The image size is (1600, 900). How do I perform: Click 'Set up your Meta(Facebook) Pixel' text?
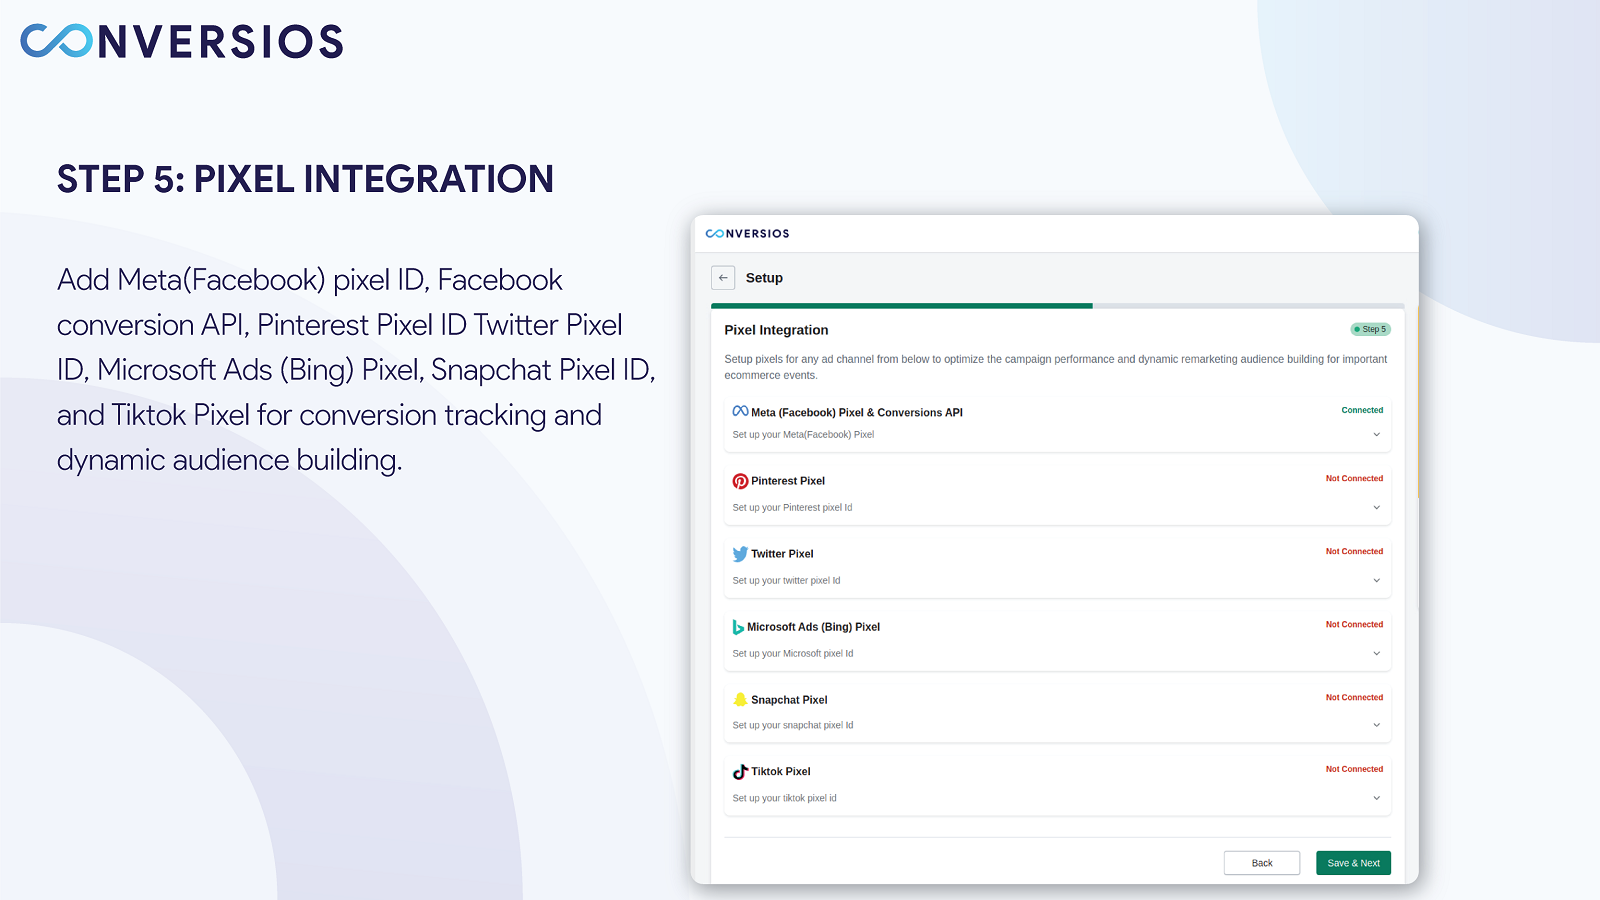803,435
